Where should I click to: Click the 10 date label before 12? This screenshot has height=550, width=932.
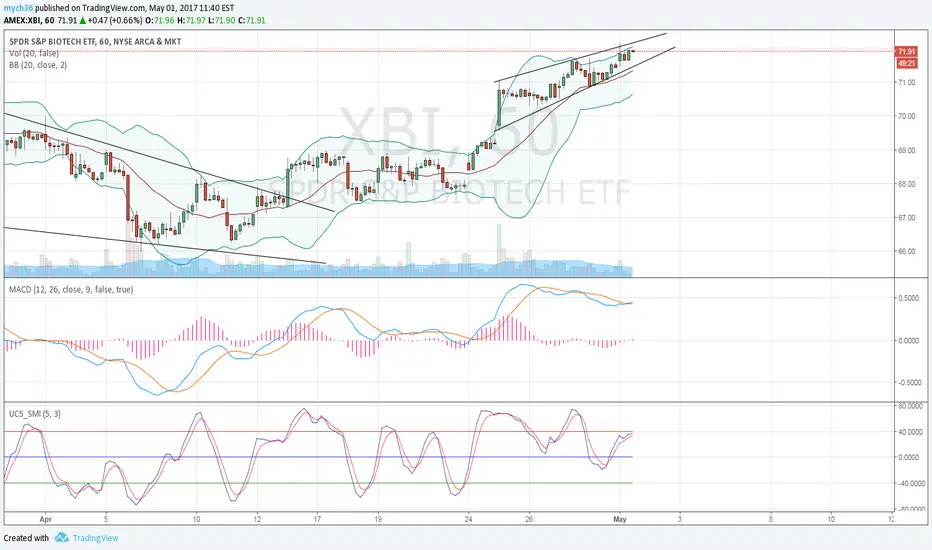[196, 519]
